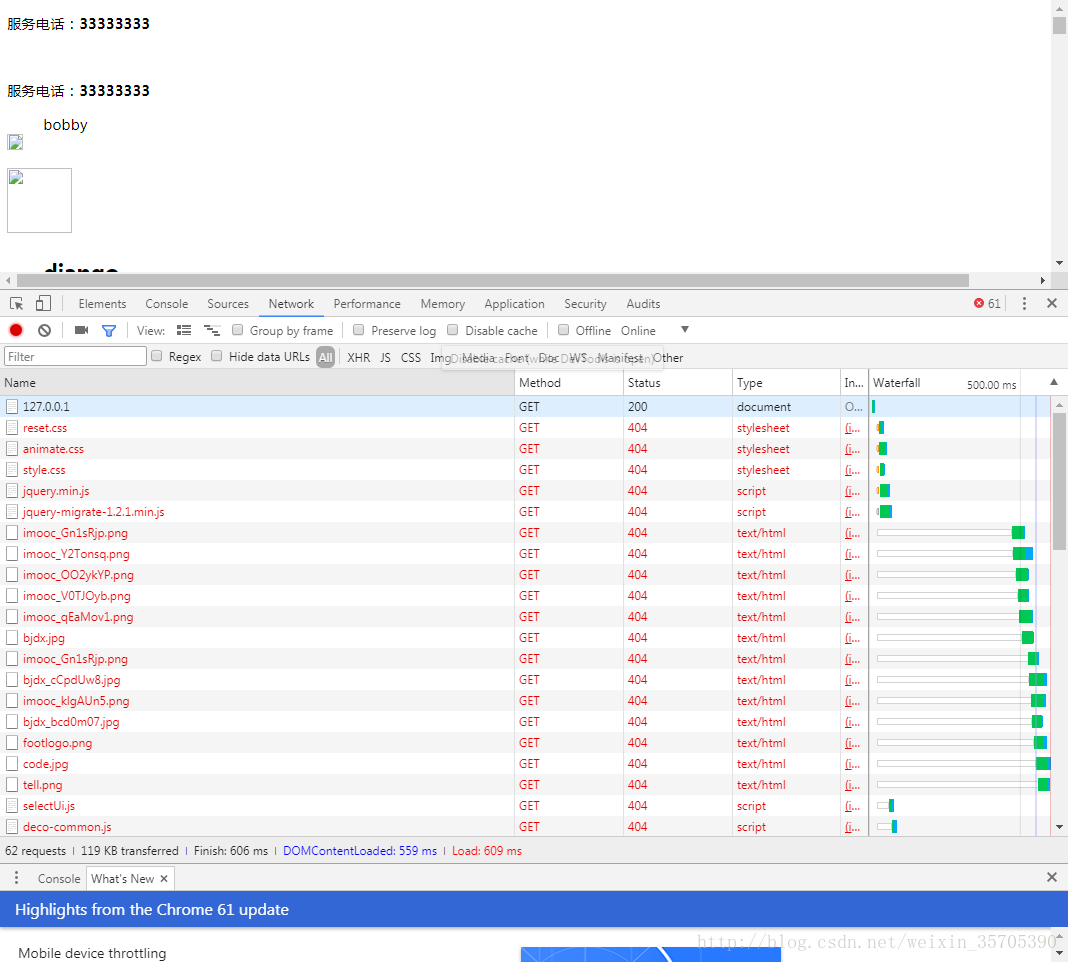Image resolution: width=1068 pixels, height=962 pixels.
Task: Filter requests by Other
Action: [x=668, y=358]
